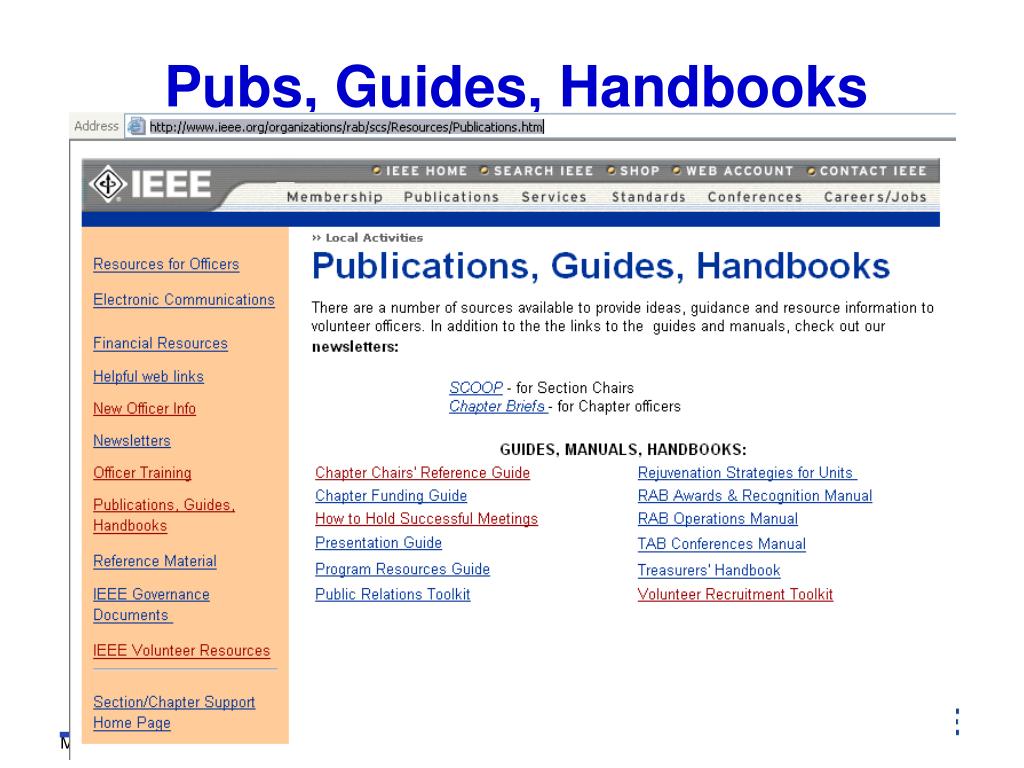Go to Section/Chapter Support Home Page
The height and width of the screenshot is (768, 1024).
click(174, 712)
